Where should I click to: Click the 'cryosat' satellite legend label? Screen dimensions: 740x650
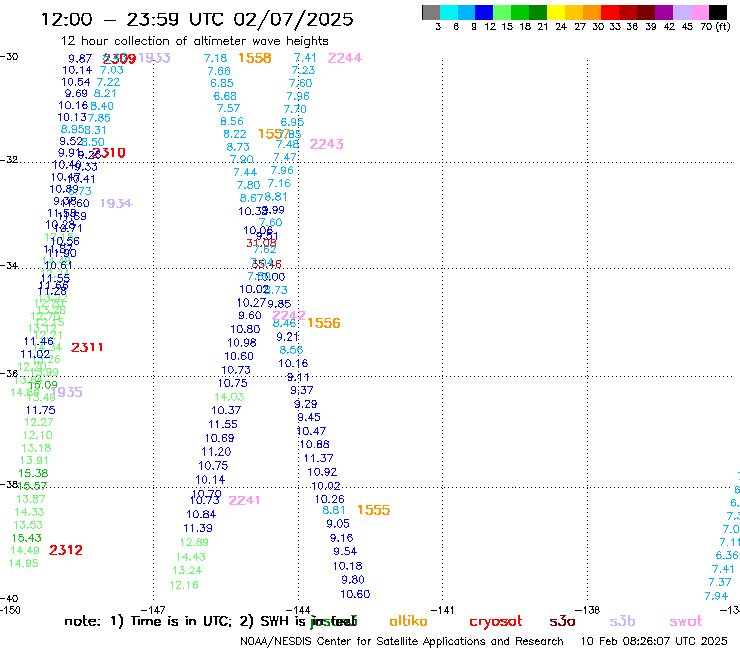(496, 622)
